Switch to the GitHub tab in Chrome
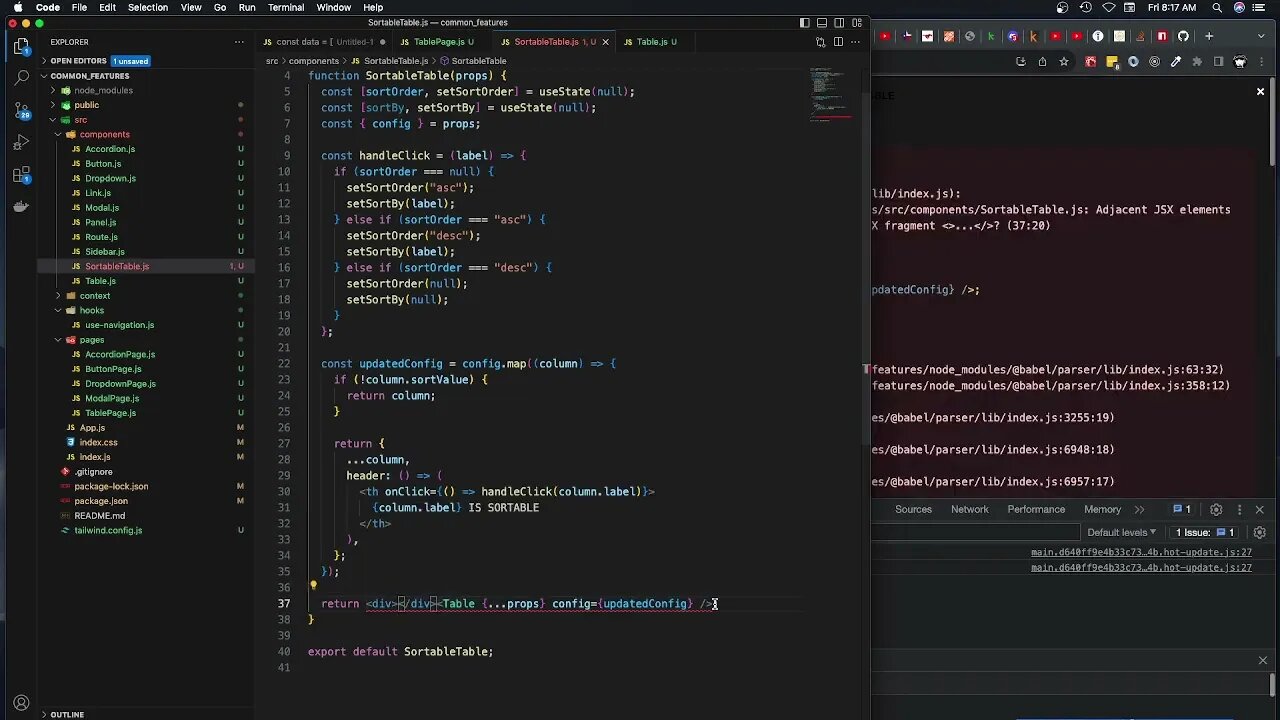The image size is (1280, 720). pos(1183,36)
